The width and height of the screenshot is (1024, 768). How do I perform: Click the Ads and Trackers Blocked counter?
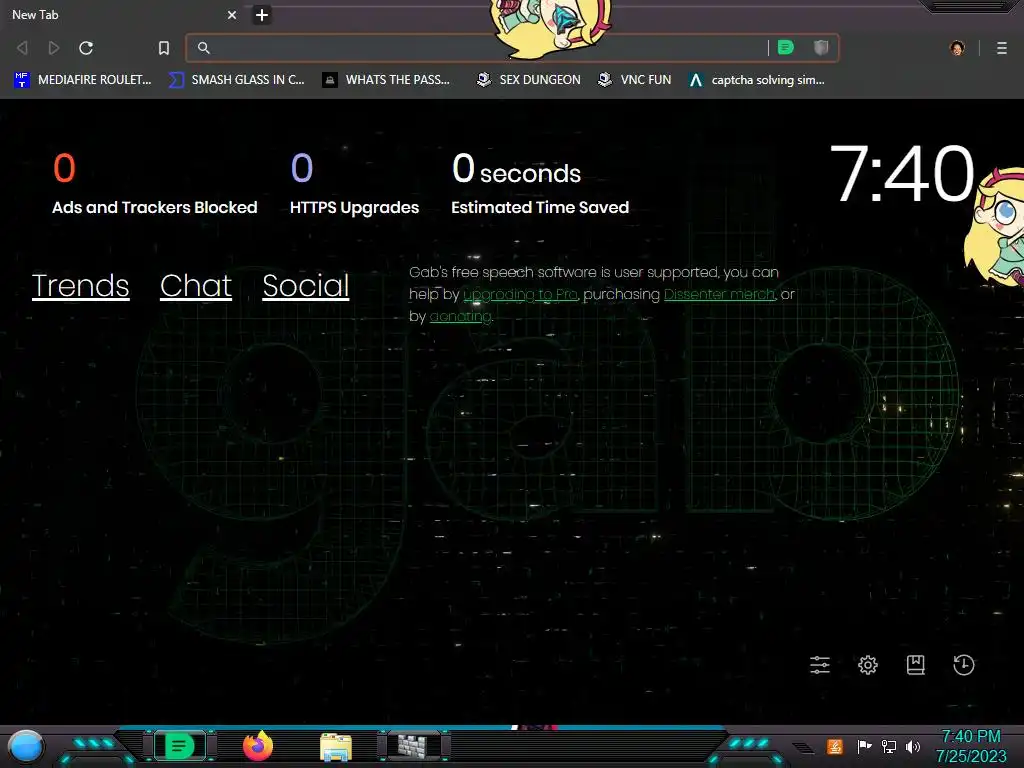(155, 184)
